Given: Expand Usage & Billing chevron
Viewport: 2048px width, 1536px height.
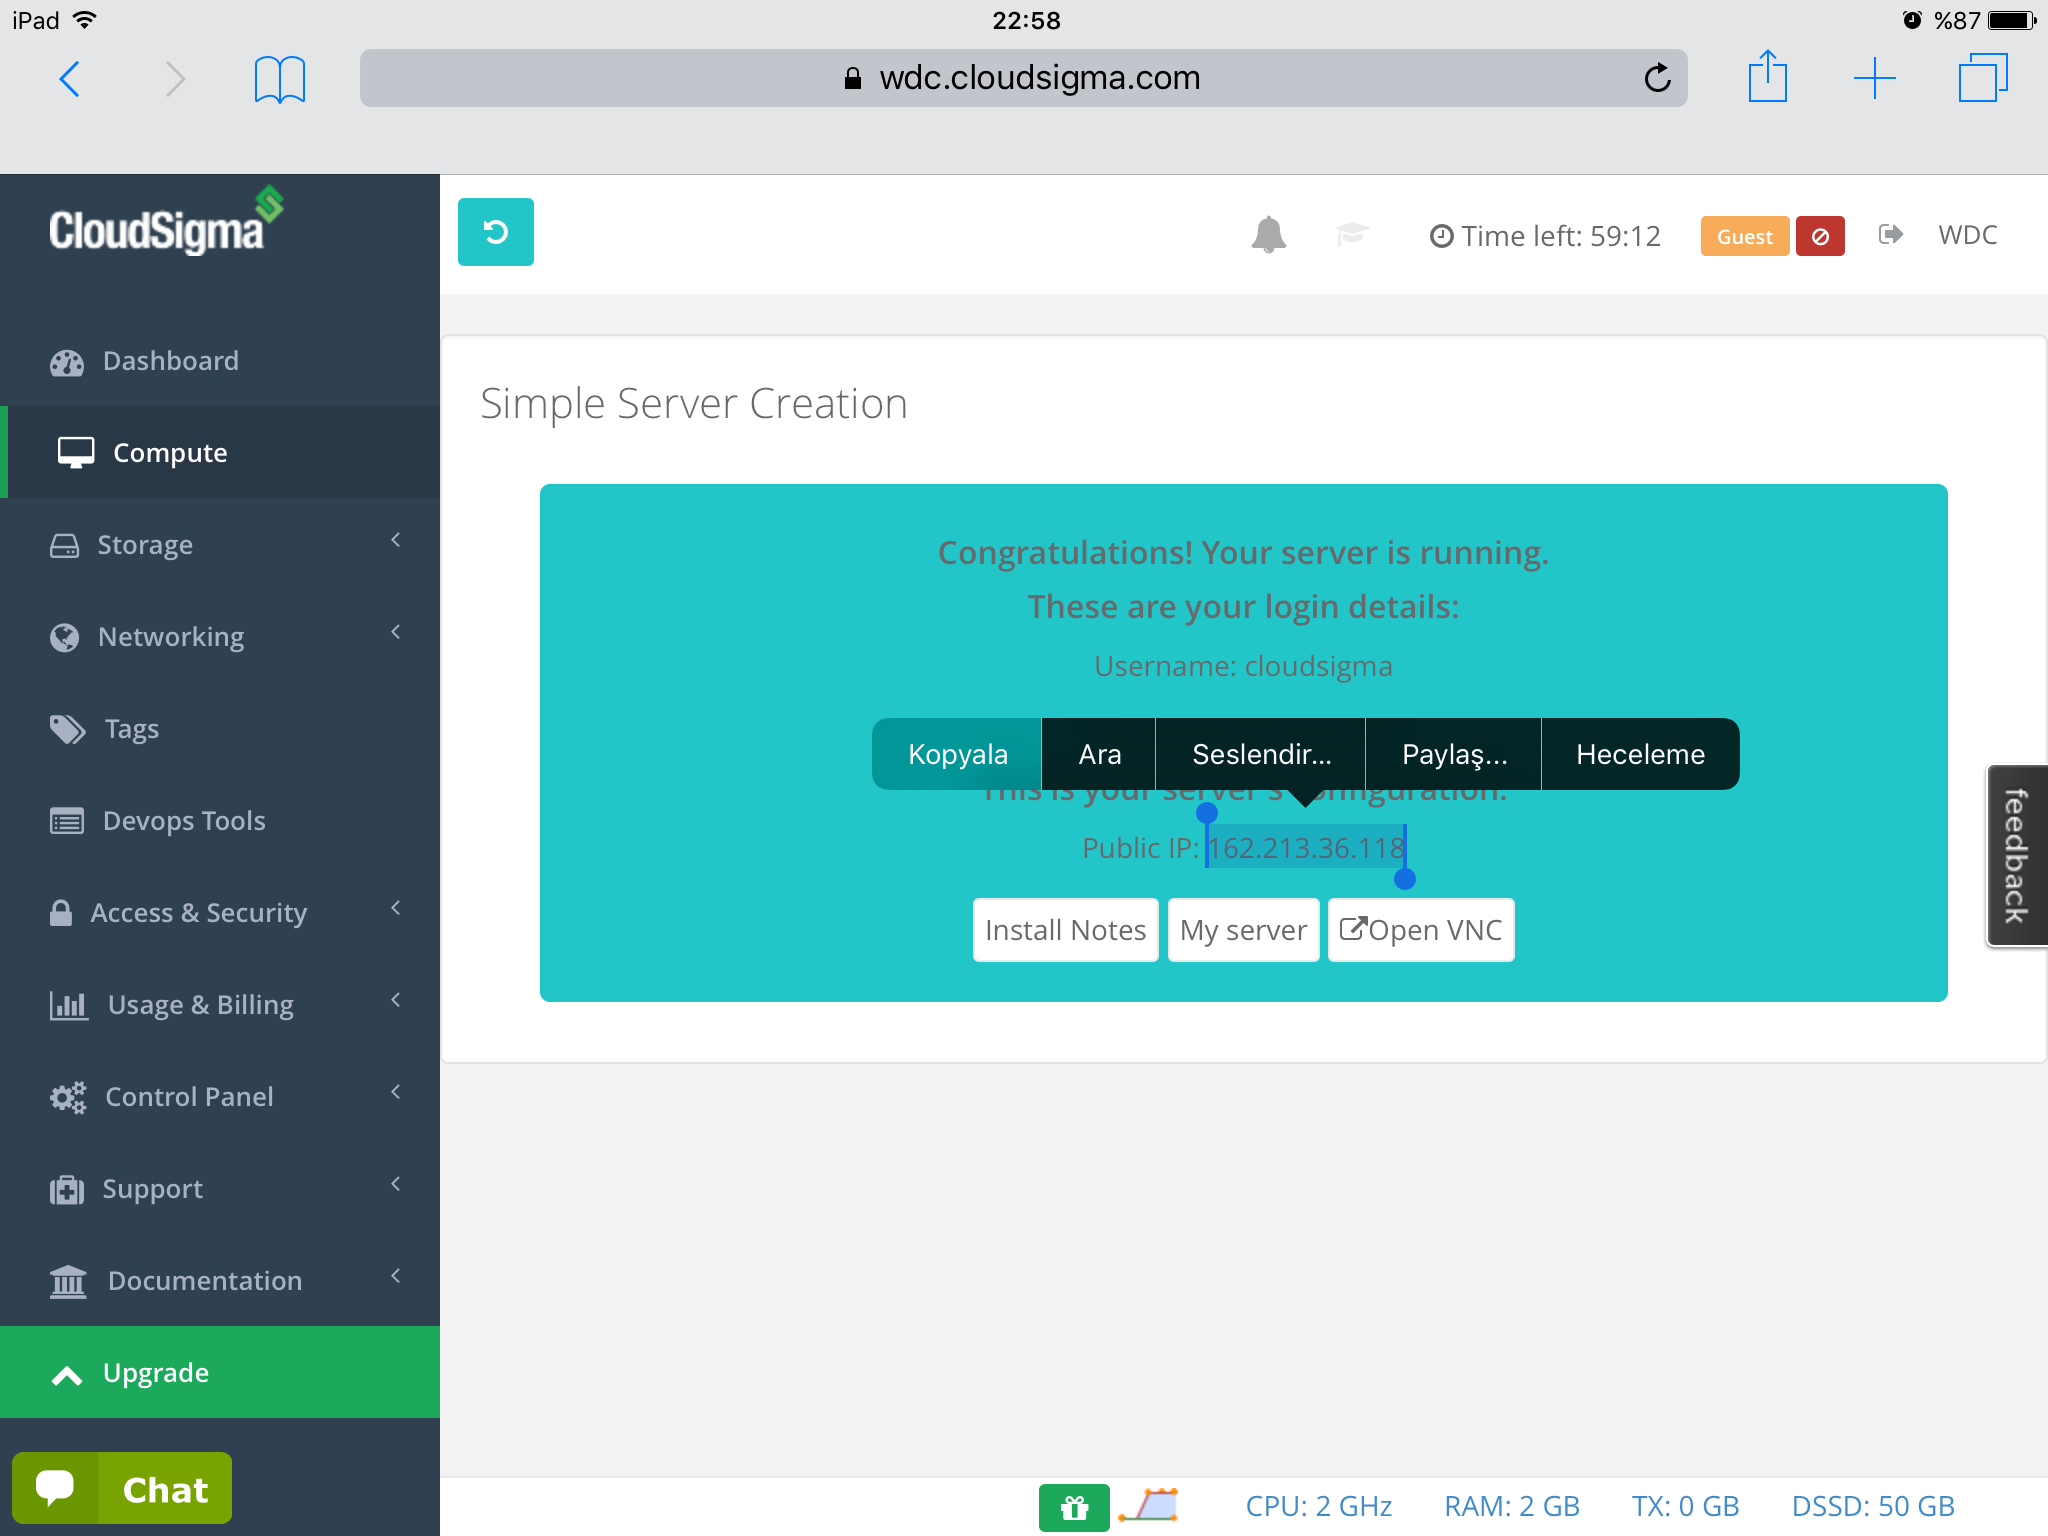Looking at the screenshot, I should [x=396, y=1000].
